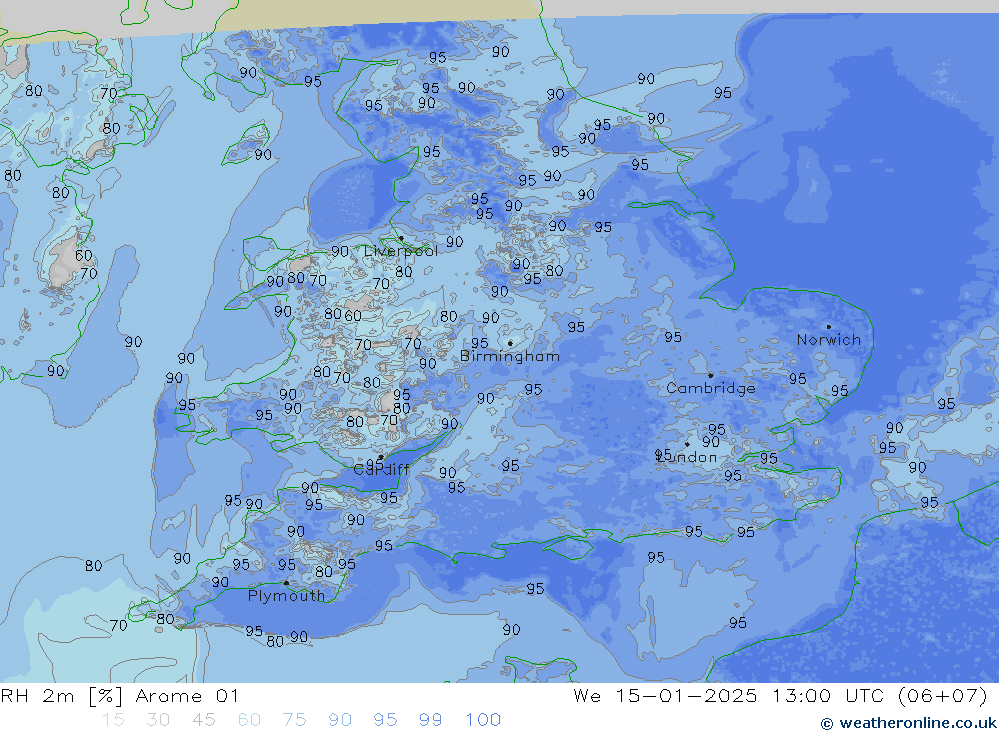
Task: Select the Cambridge city label
Action: [710, 389]
